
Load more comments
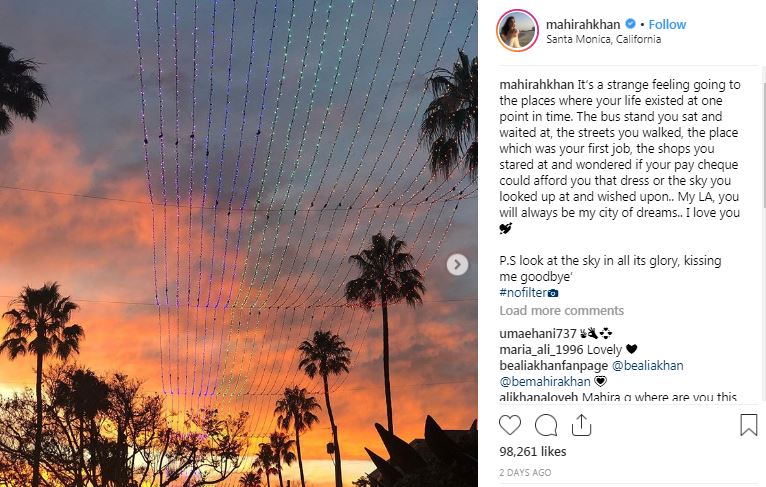pyautogui.click(x=561, y=310)
